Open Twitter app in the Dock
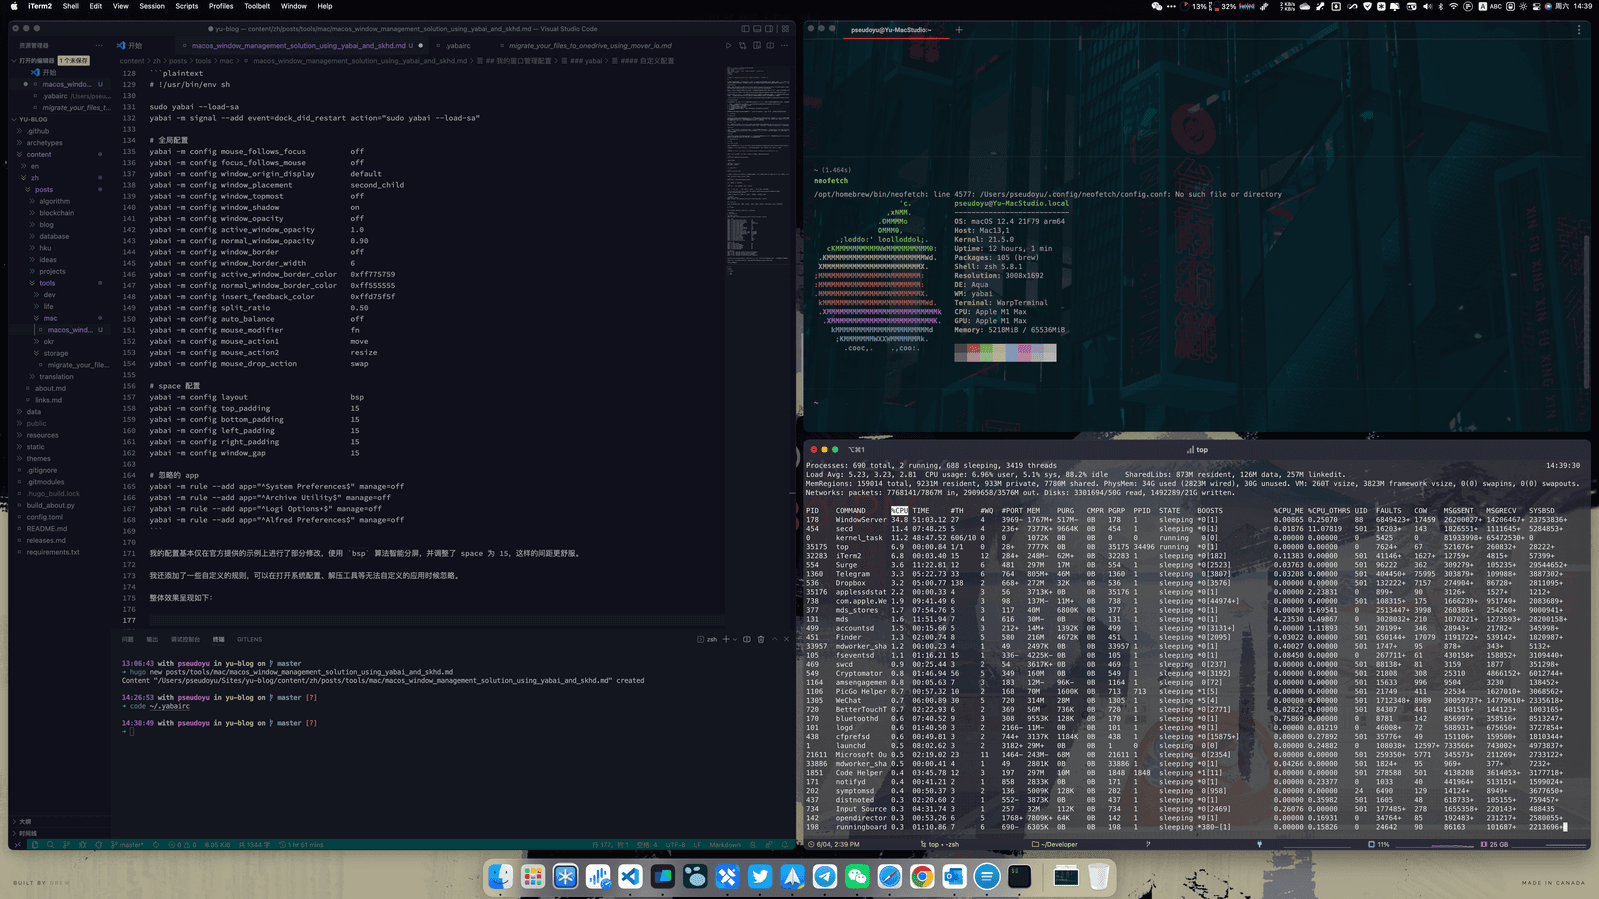 [x=760, y=877]
